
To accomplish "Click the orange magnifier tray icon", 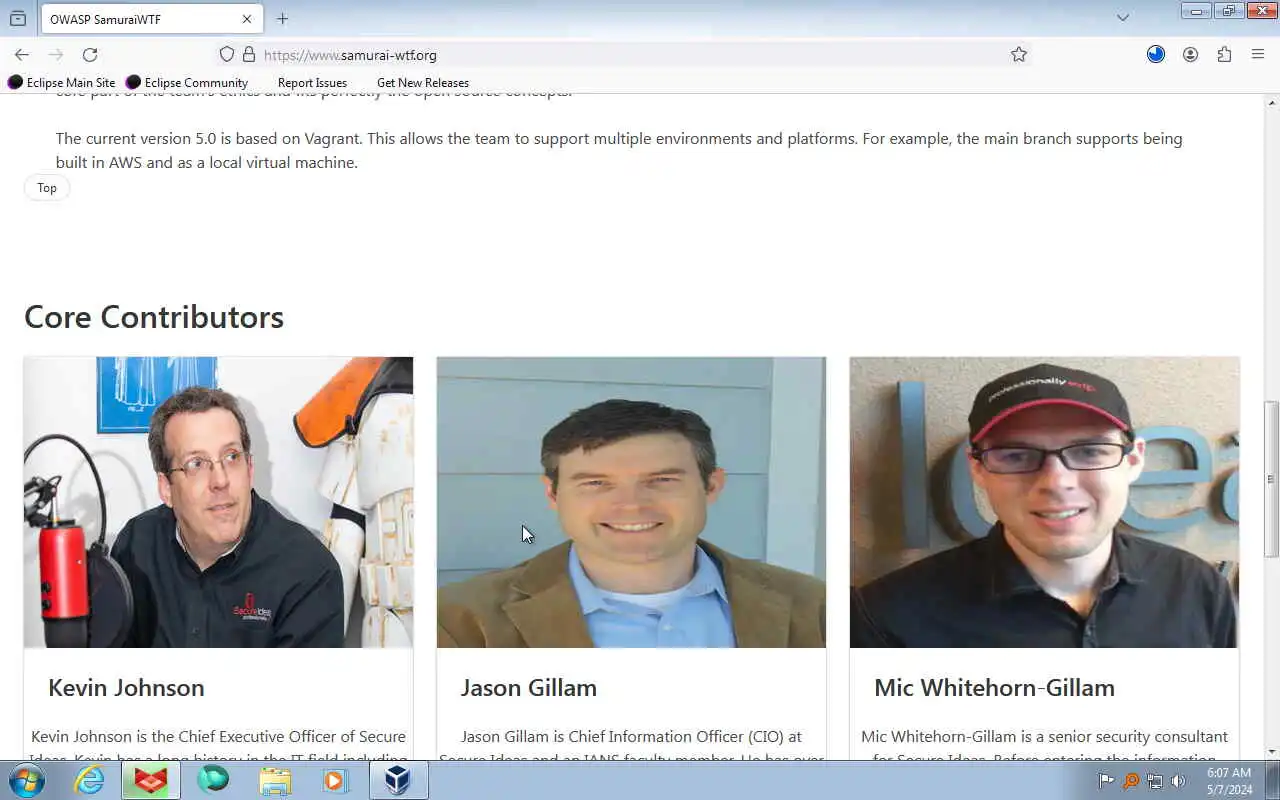I will point(1131,781).
